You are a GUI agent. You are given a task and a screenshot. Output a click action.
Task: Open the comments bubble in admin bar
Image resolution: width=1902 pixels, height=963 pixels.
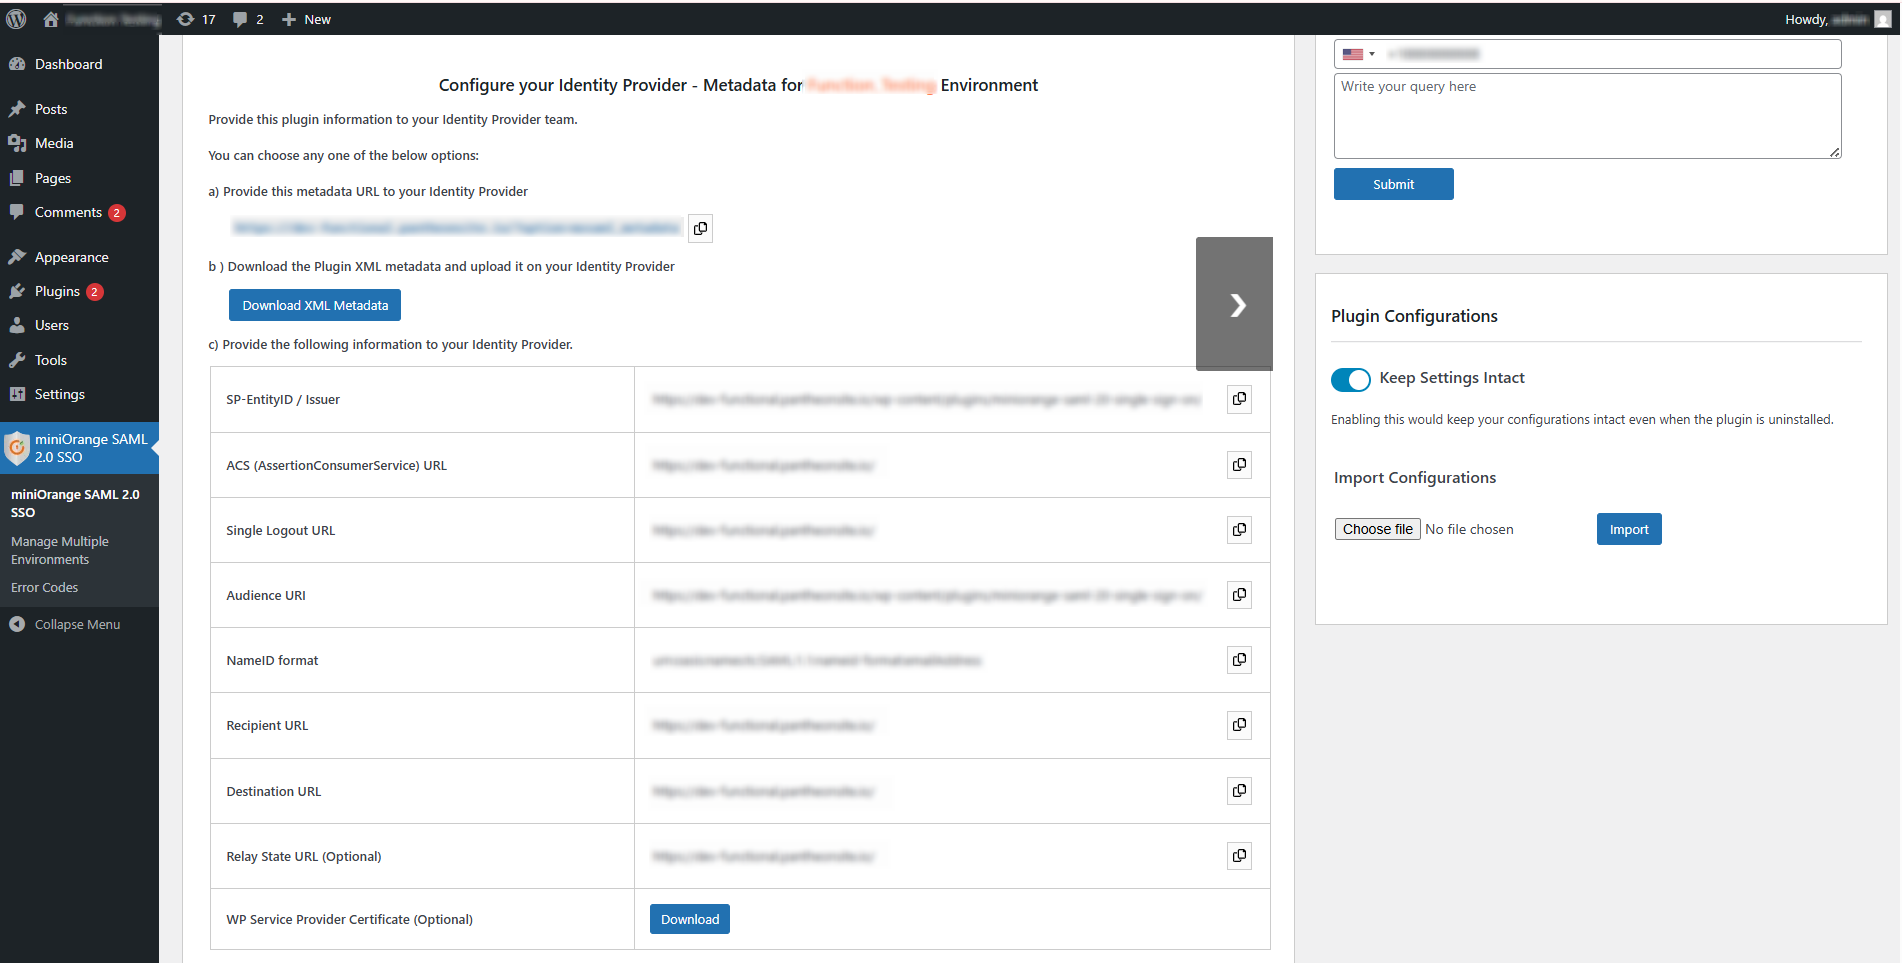[x=240, y=19]
